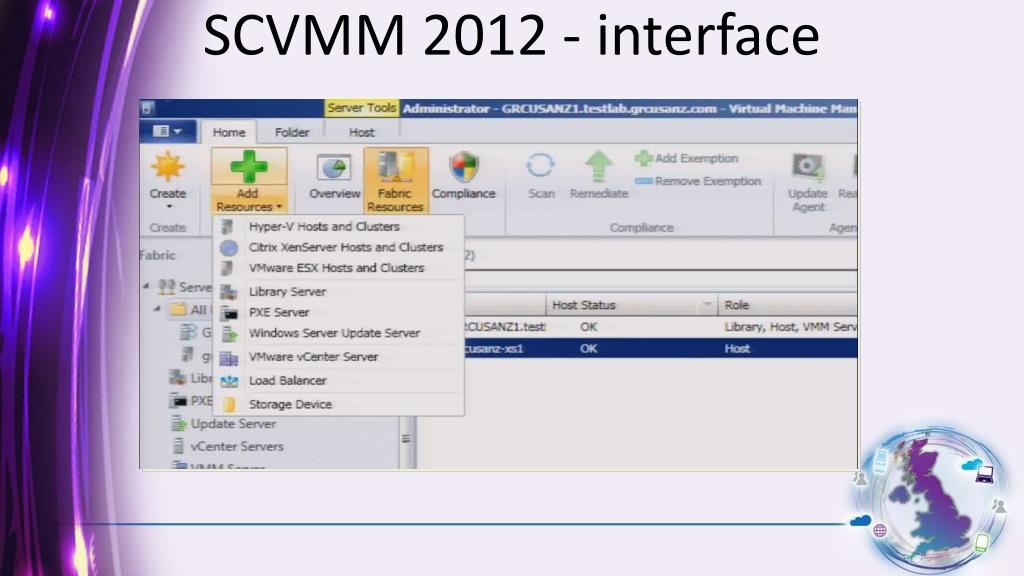Image resolution: width=1024 pixels, height=576 pixels.
Task: Click the Servers node icon
Action: [x=167, y=287]
